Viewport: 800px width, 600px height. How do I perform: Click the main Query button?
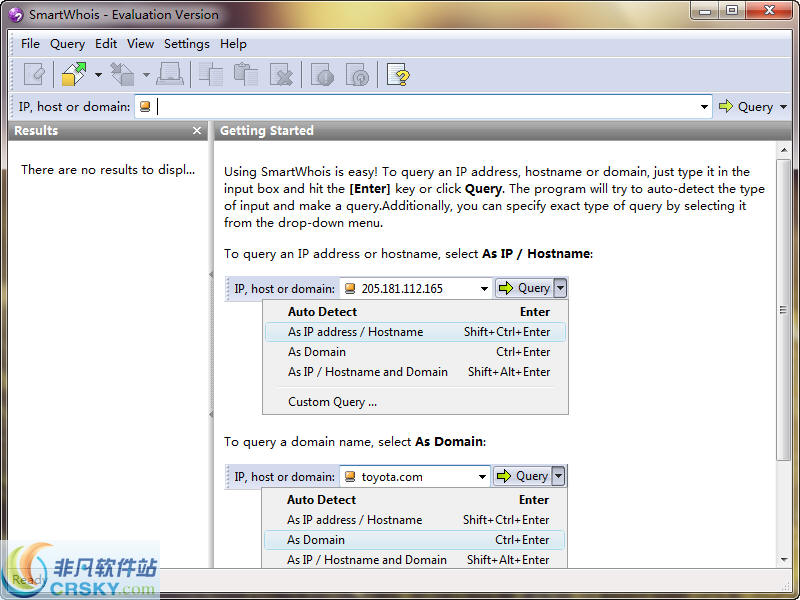coord(746,107)
